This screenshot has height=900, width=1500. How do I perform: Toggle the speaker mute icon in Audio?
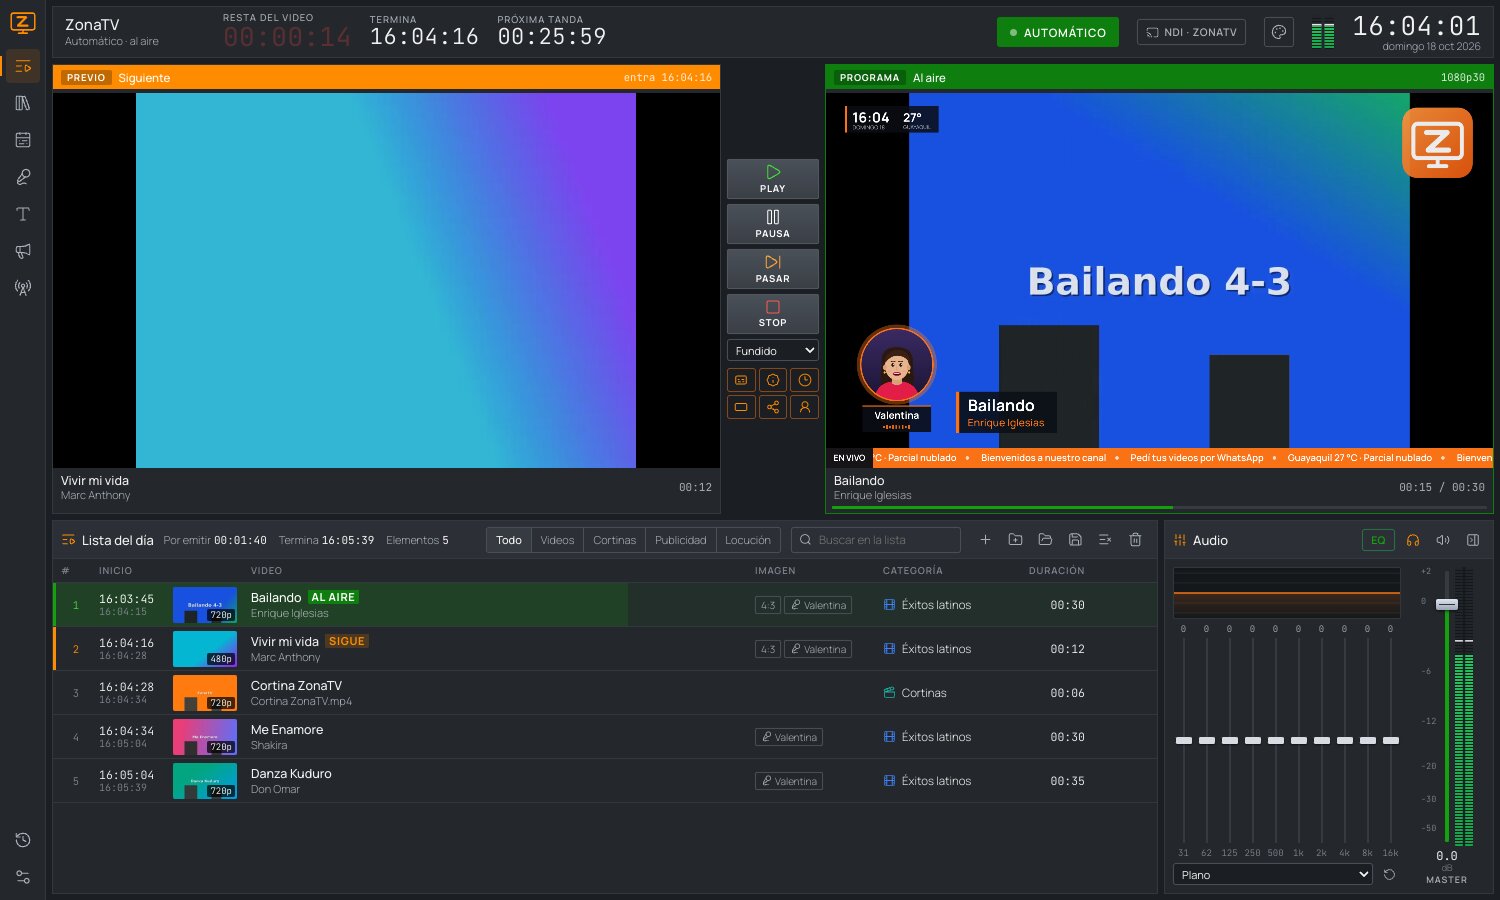[x=1443, y=540]
